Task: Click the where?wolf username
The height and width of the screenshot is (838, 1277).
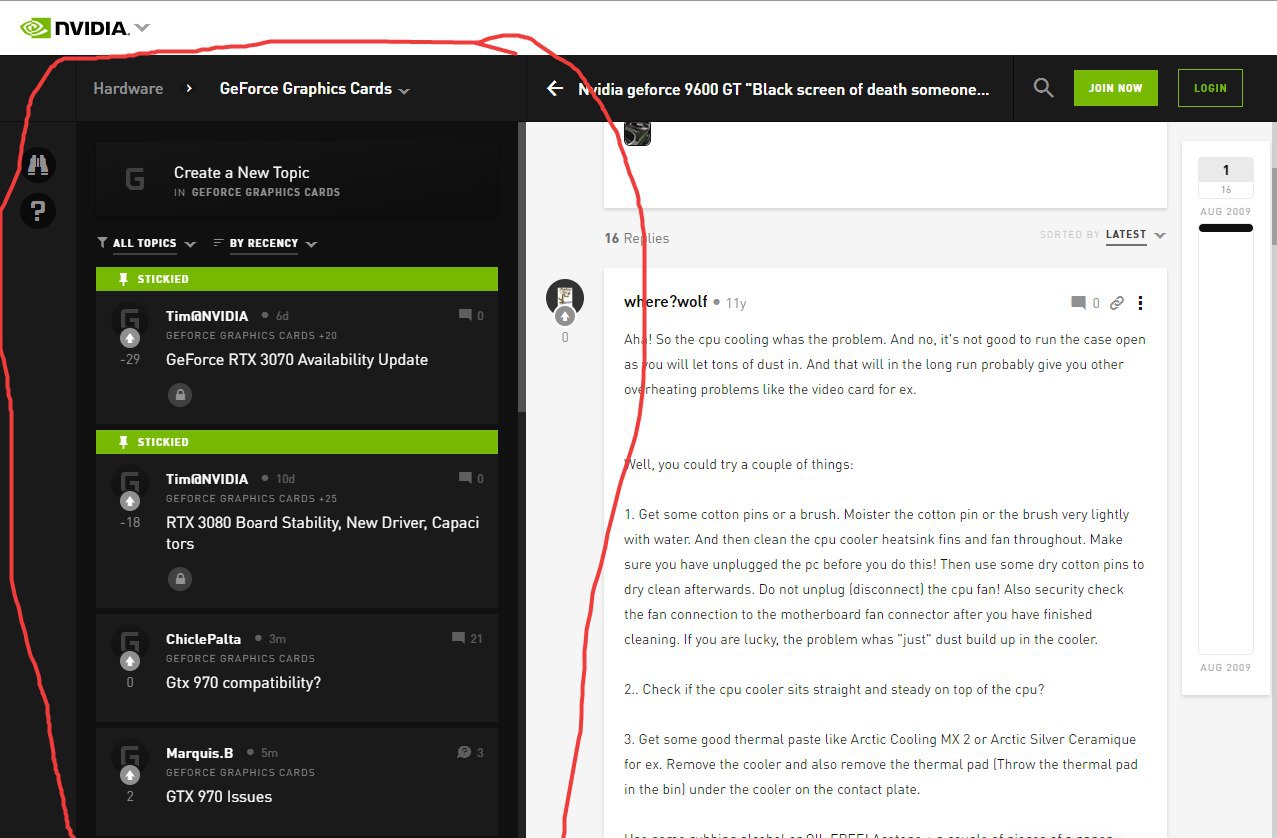Action: [x=665, y=302]
